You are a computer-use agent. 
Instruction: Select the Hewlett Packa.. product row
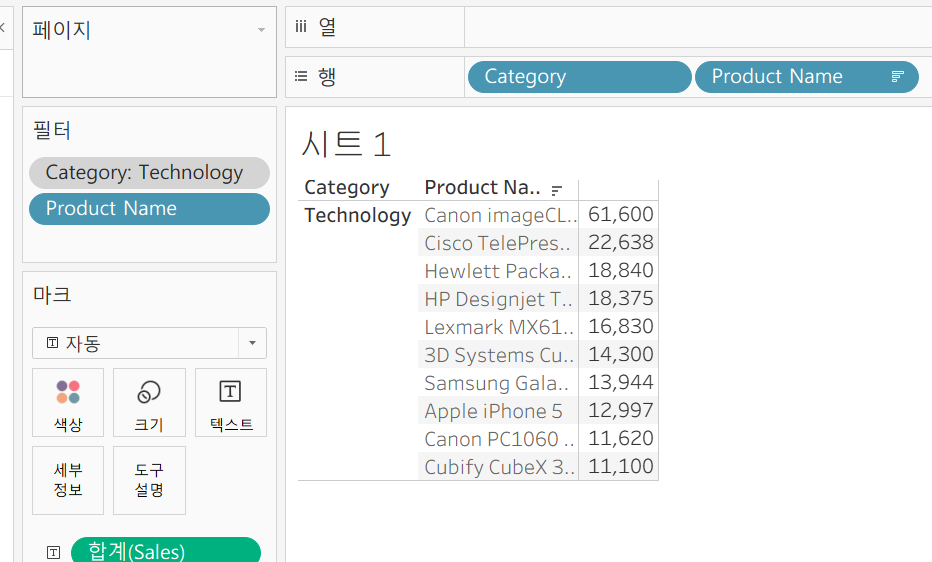pyautogui.click(x=498, y=270)
